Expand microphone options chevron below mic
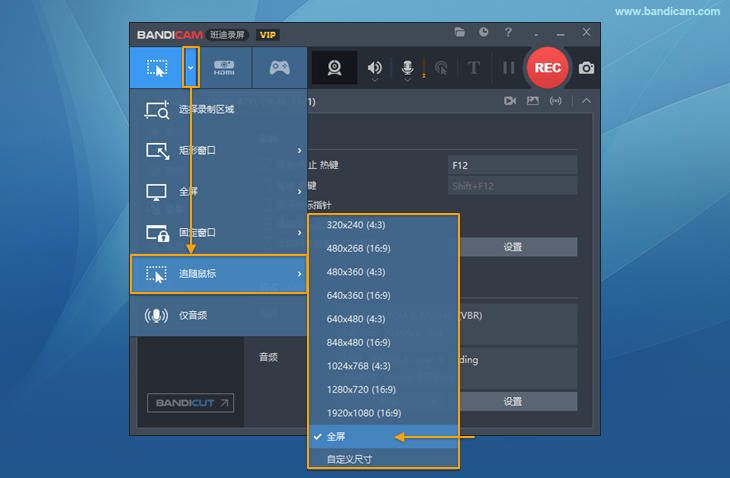730x478 pixels. [407, 80]
